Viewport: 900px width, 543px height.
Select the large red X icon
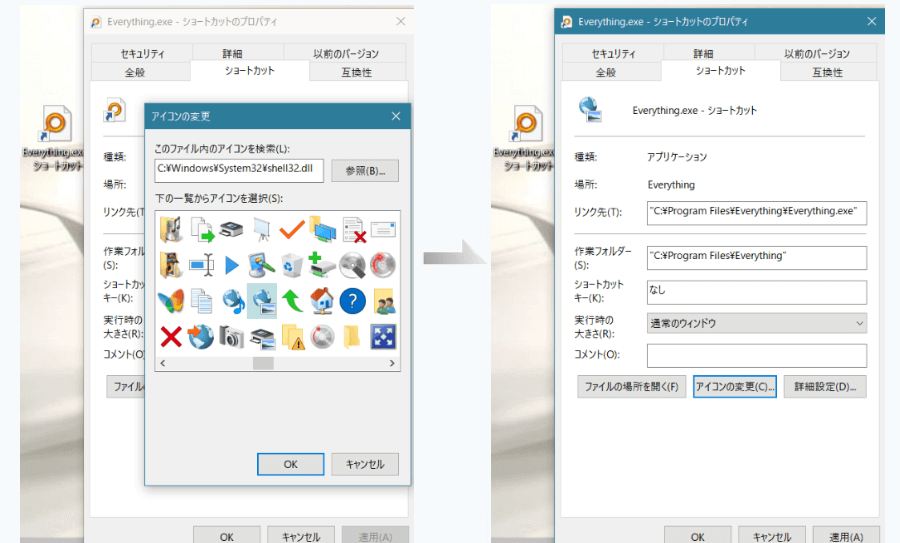pos(171,337)
